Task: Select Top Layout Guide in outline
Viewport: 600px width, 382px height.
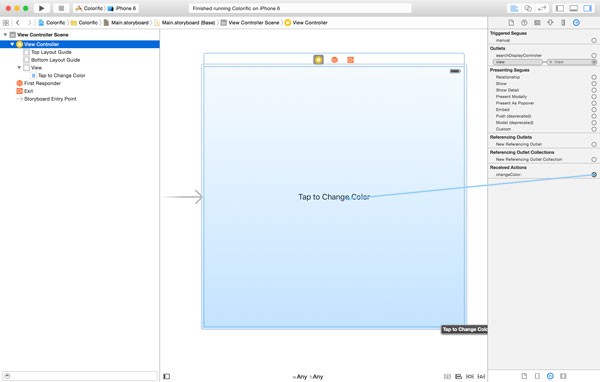Action: [51, 52]
